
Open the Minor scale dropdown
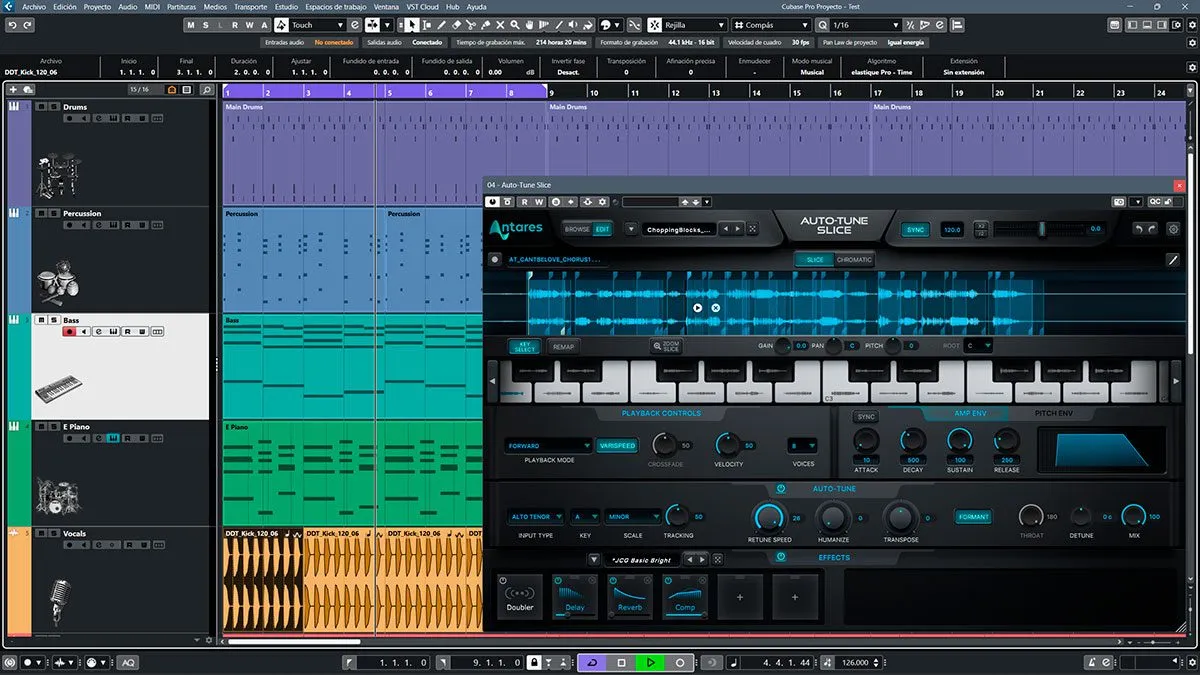coord(632,517)
